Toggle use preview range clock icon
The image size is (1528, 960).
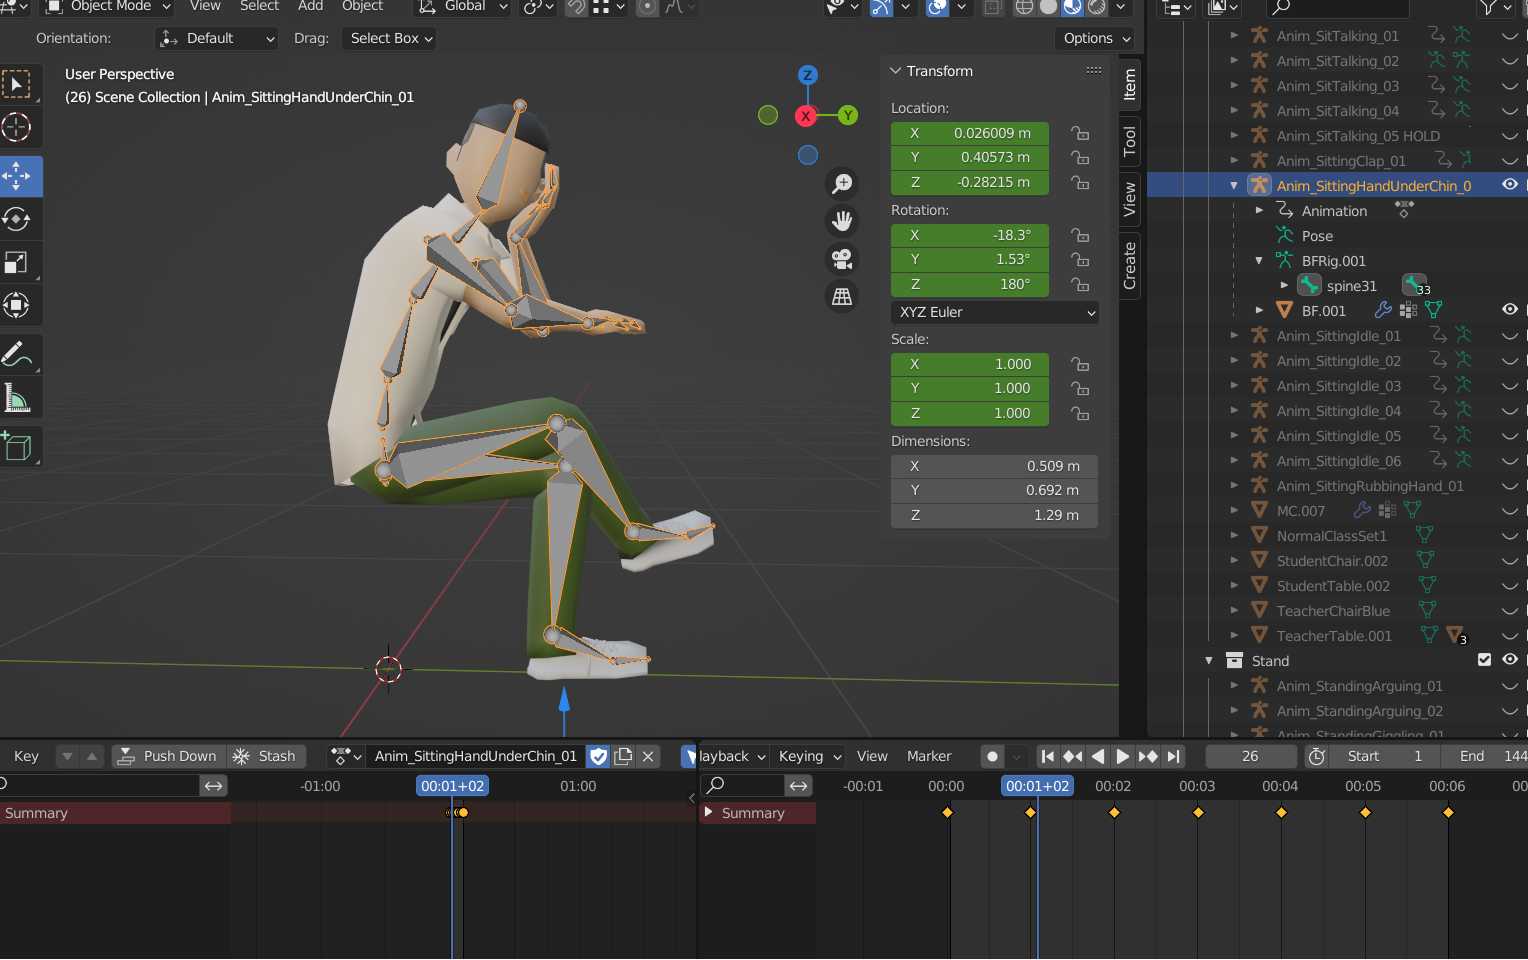pyautogui.click(x=1317, y=756)
